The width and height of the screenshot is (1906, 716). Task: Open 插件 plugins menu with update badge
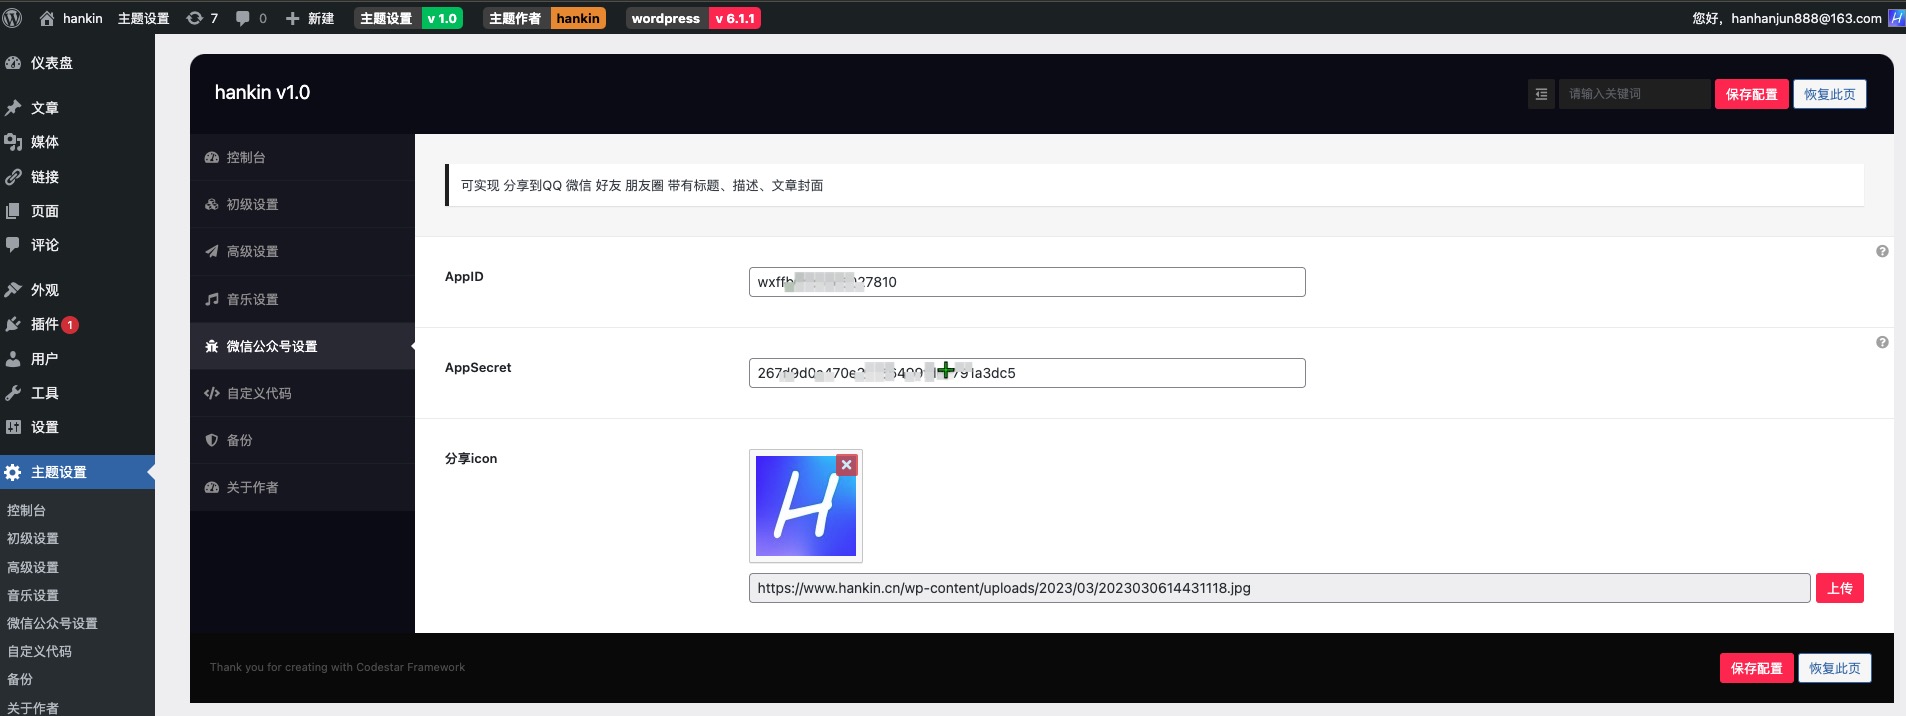point(77,324)
